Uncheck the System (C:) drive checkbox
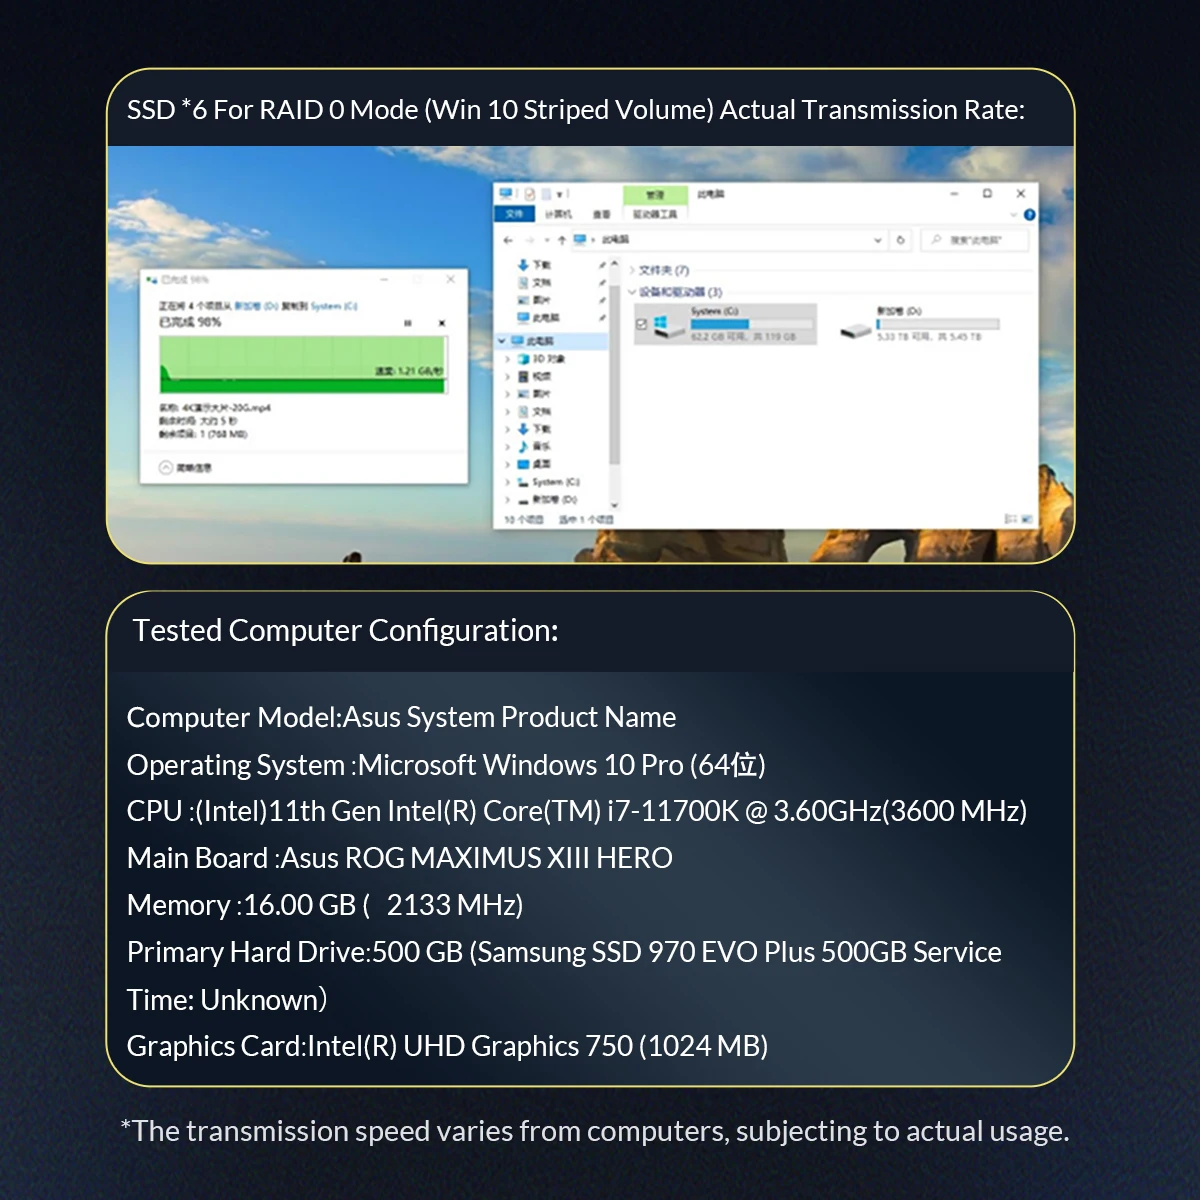1200x1200 pixels. click(x=641, y=324)
